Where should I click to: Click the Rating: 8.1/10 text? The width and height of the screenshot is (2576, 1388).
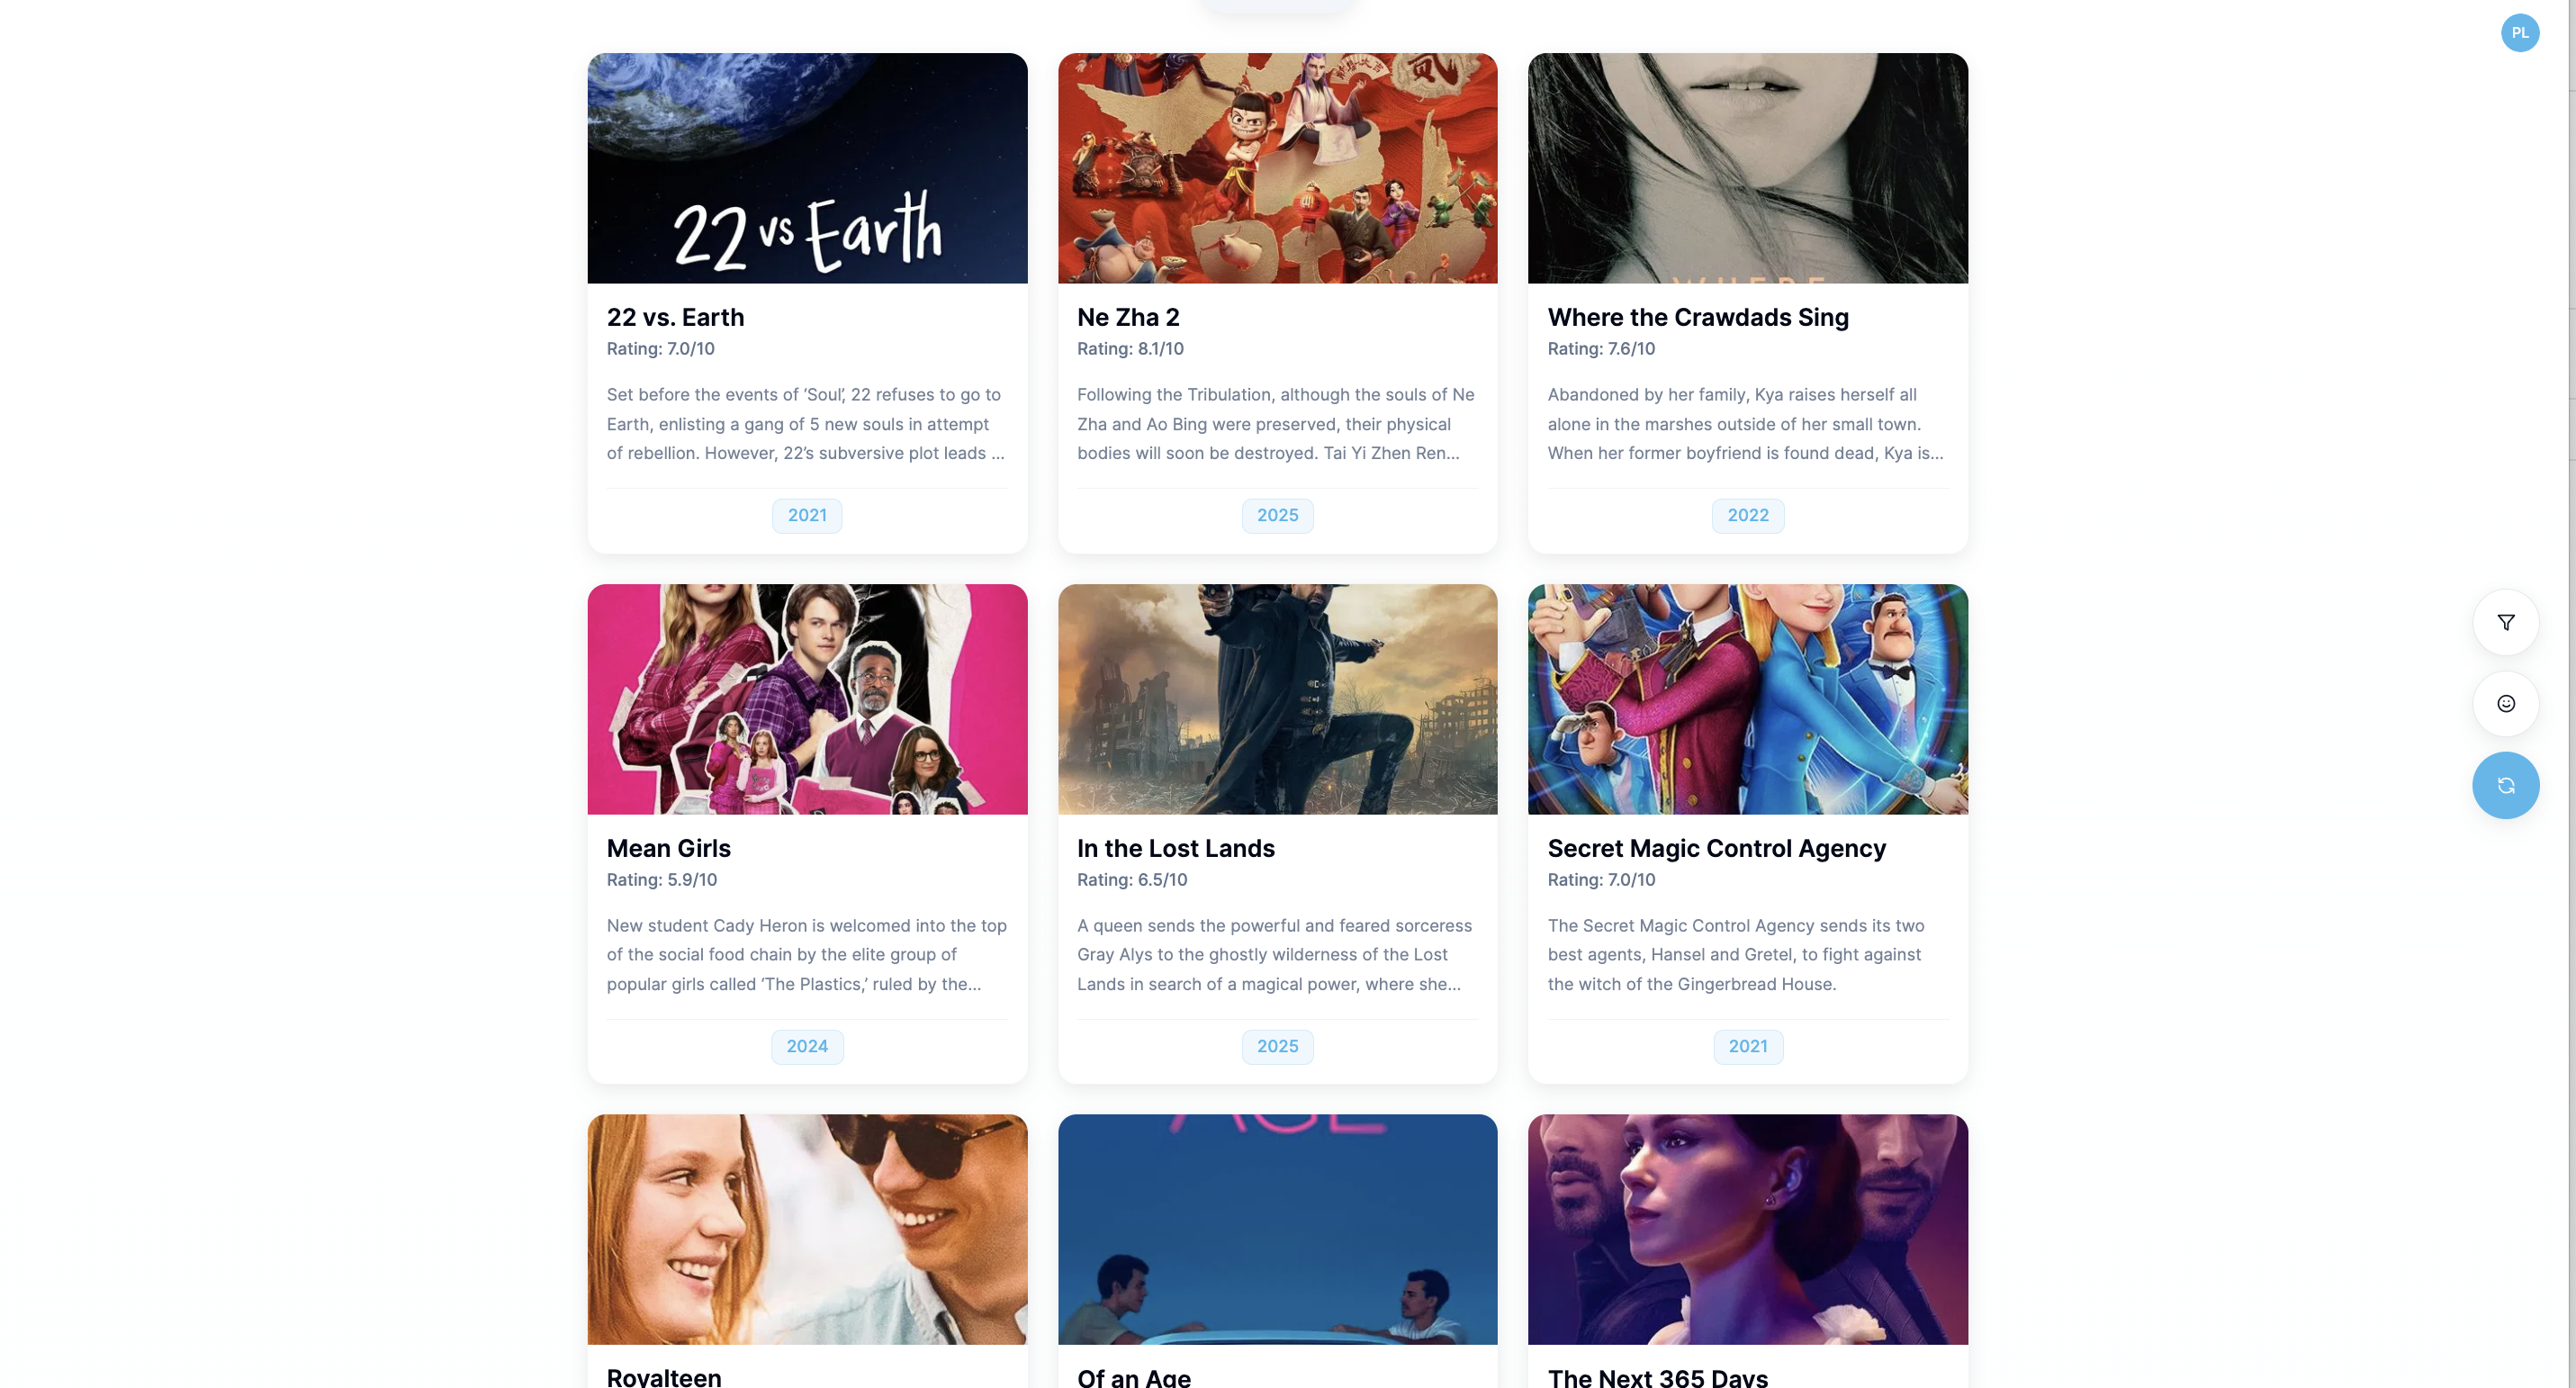[x=1130, y=349]
